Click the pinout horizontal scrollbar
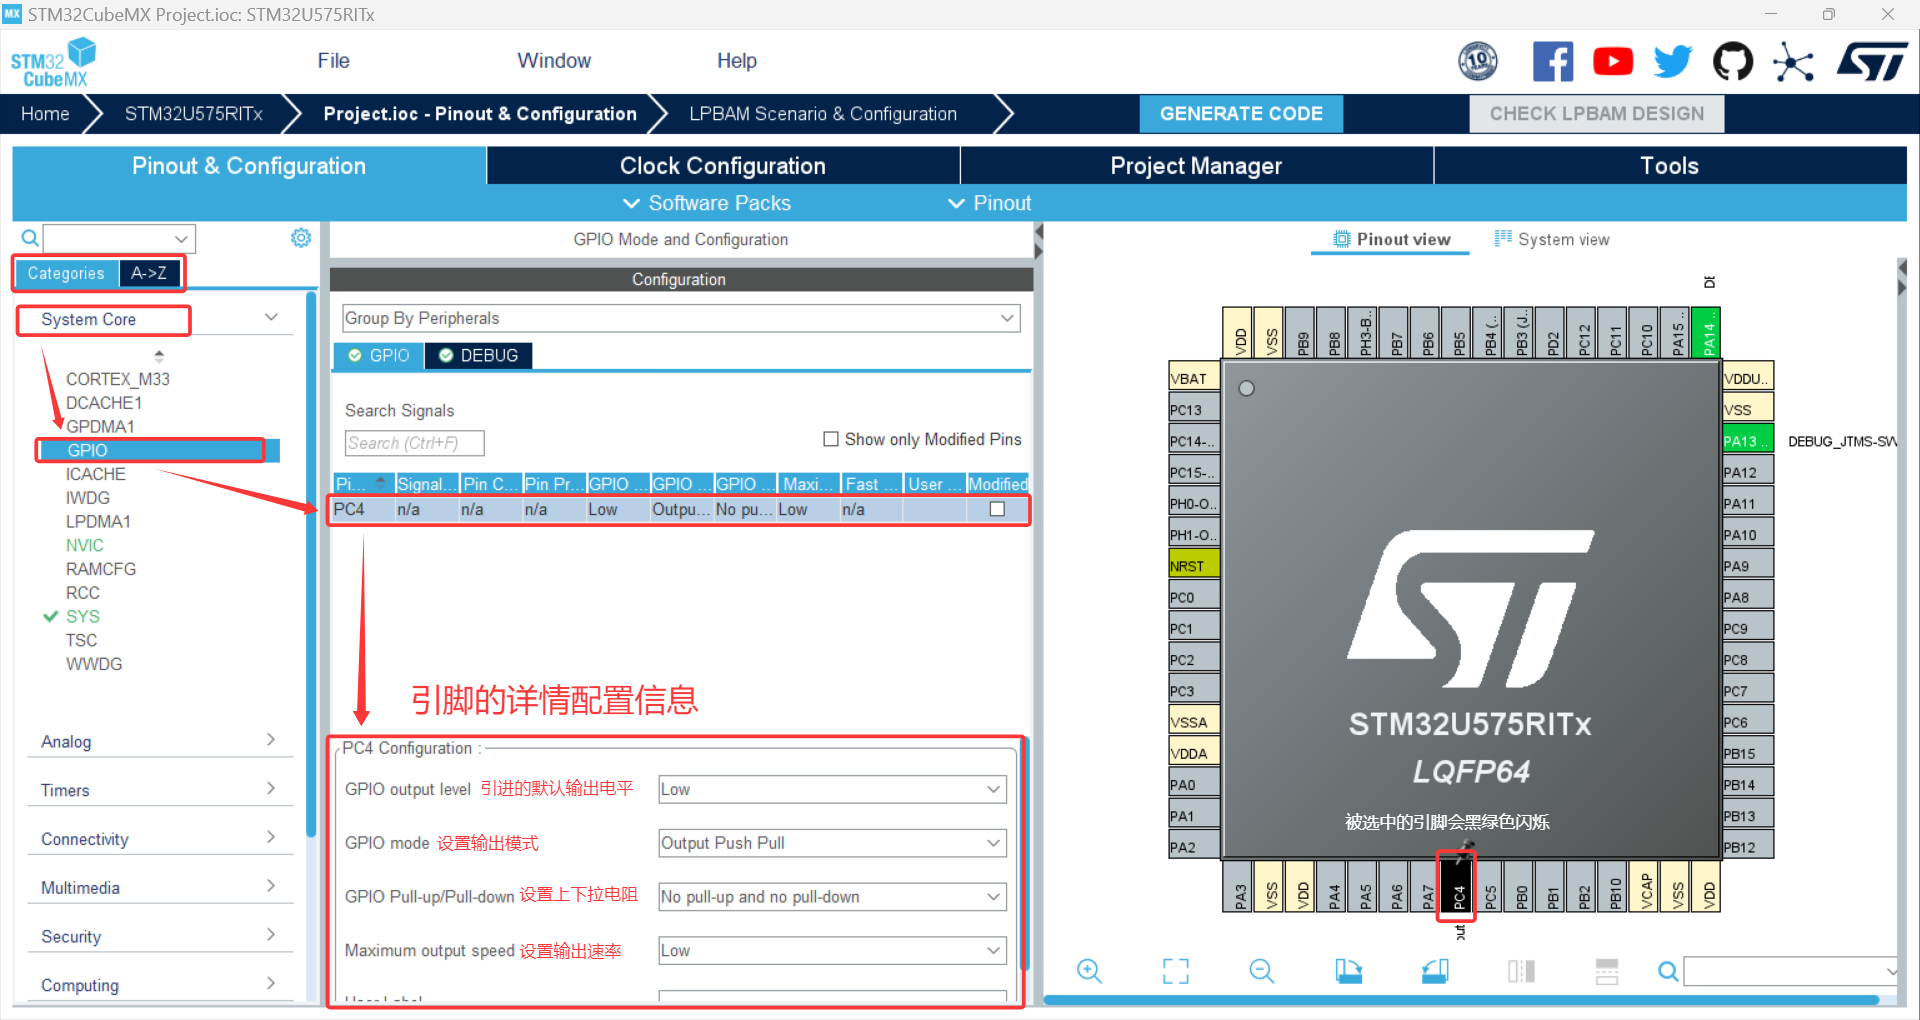 [x=1461, y=999]
